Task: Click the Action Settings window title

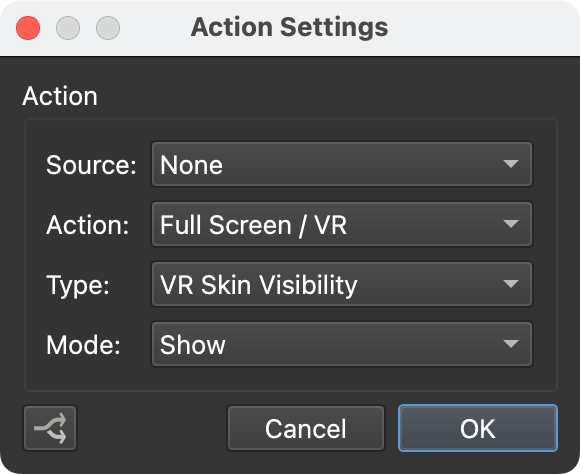Action: pos(290,27)
